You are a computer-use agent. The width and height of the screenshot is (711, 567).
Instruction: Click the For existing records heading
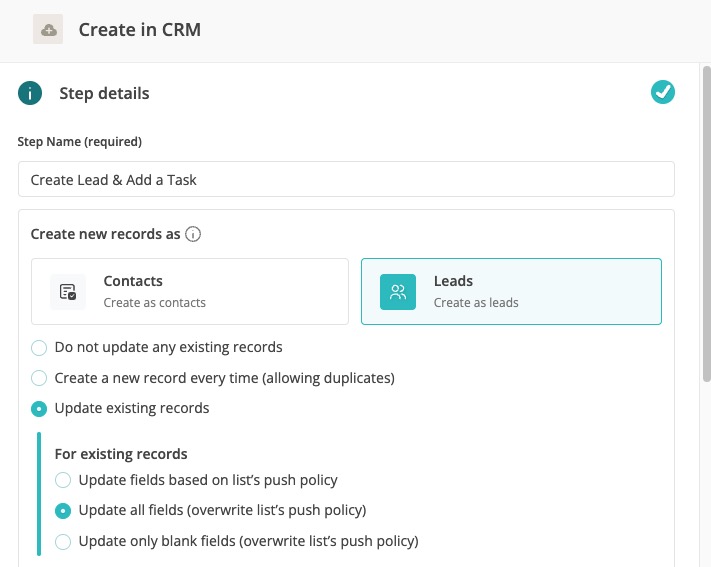point(121,454)
